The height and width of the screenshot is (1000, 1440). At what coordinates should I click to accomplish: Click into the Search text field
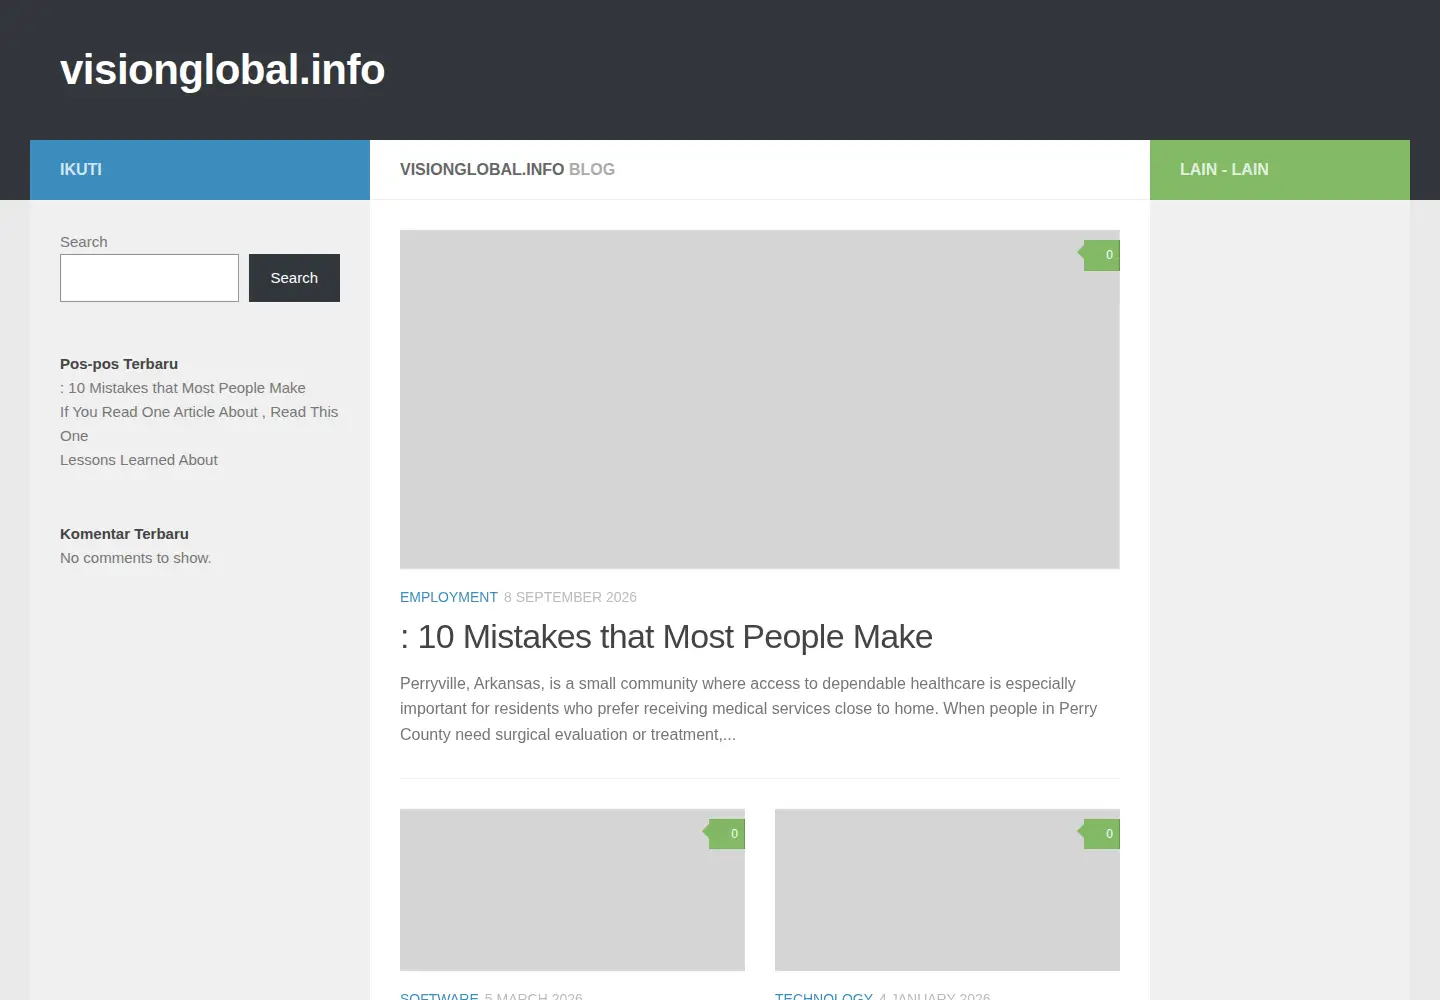point(149,278)
